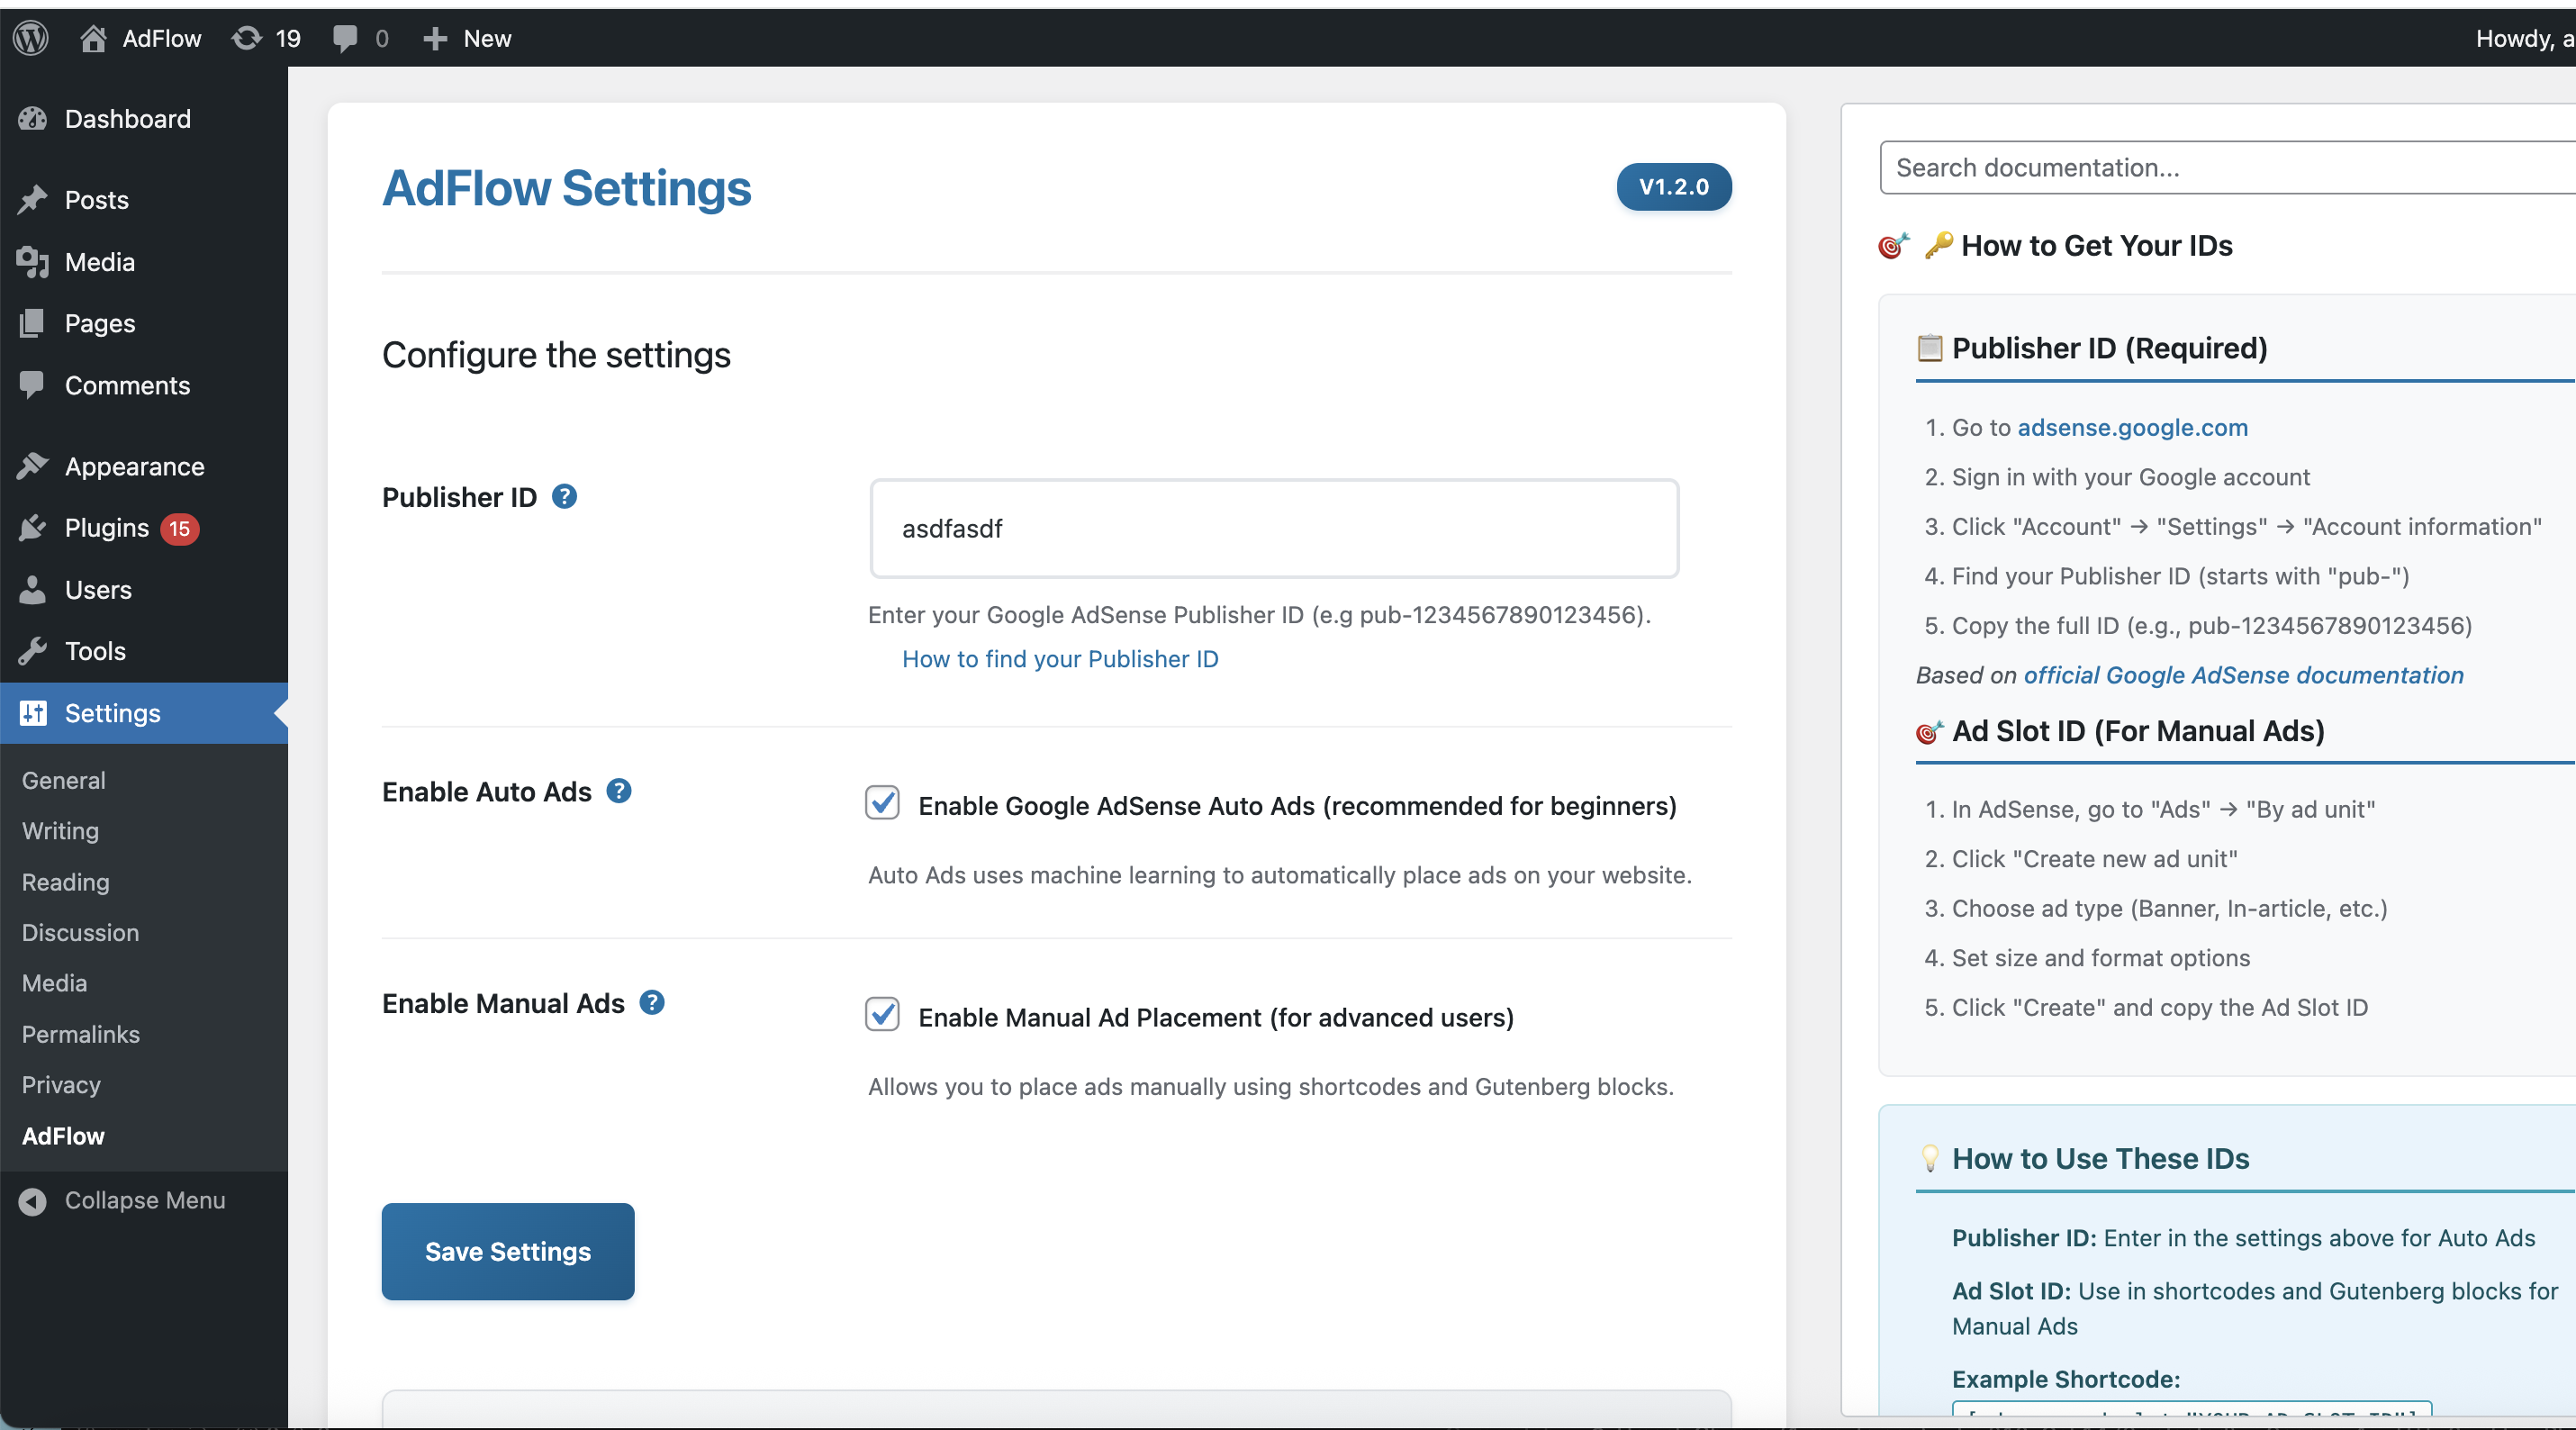Click the Posts pin icon
Screen dimensions: 2576x1430
32,200
